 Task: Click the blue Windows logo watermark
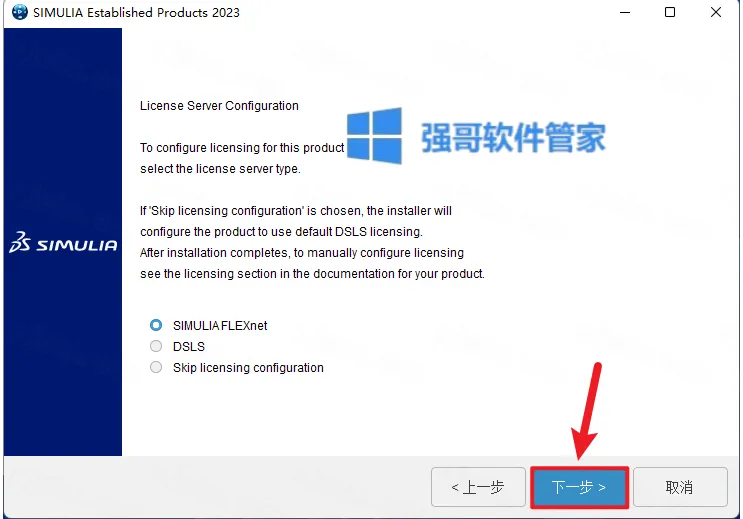click(x=374, y=136)
